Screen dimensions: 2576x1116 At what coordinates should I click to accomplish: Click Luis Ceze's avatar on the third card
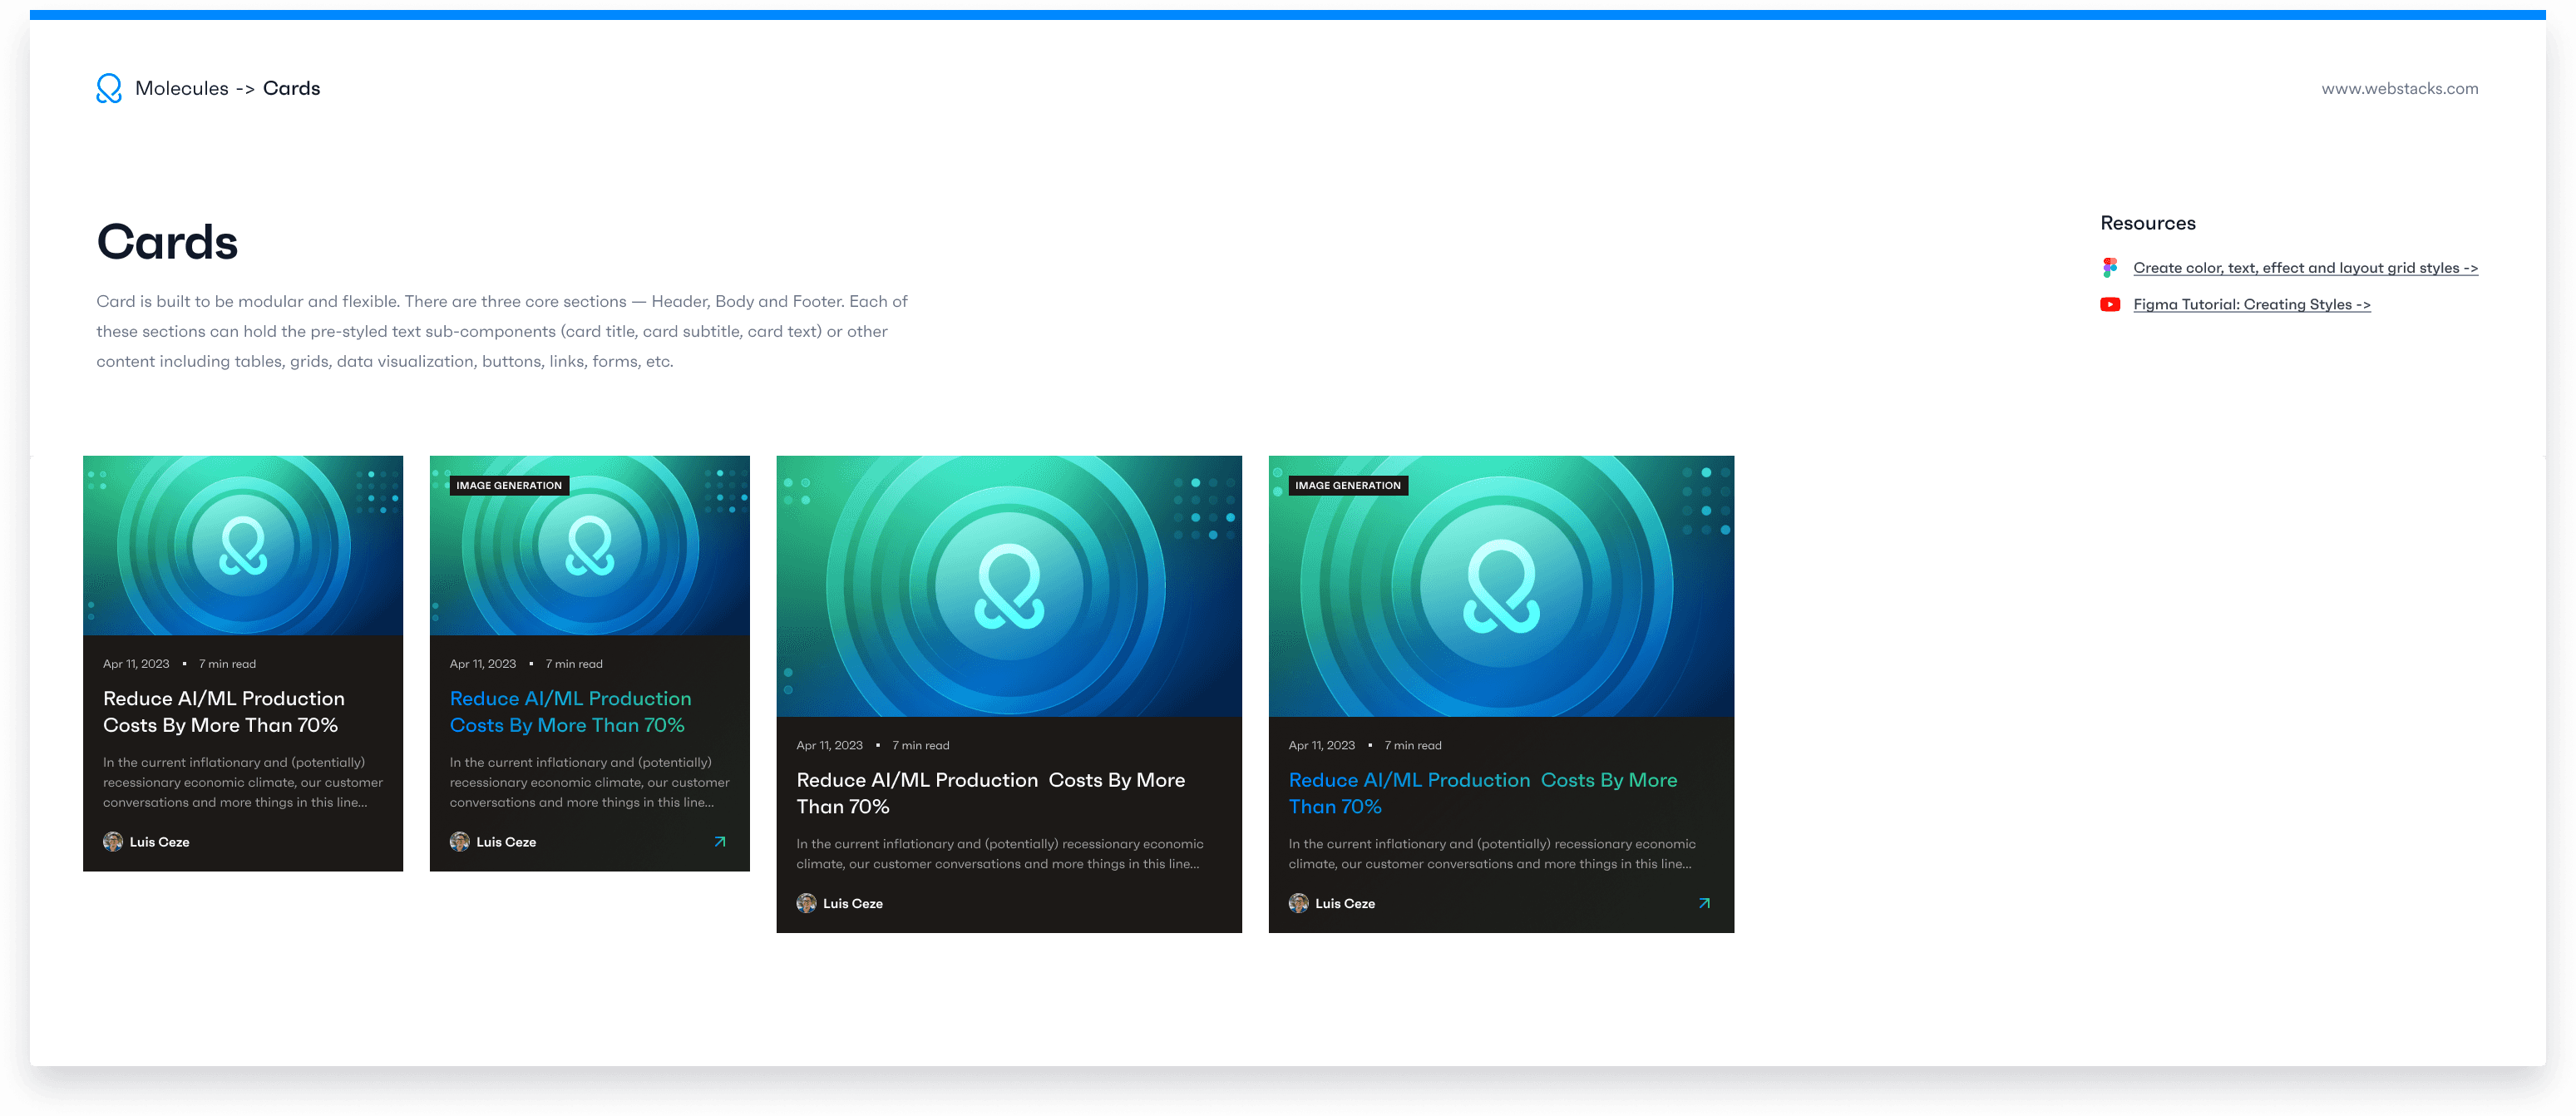coord(806,903)
